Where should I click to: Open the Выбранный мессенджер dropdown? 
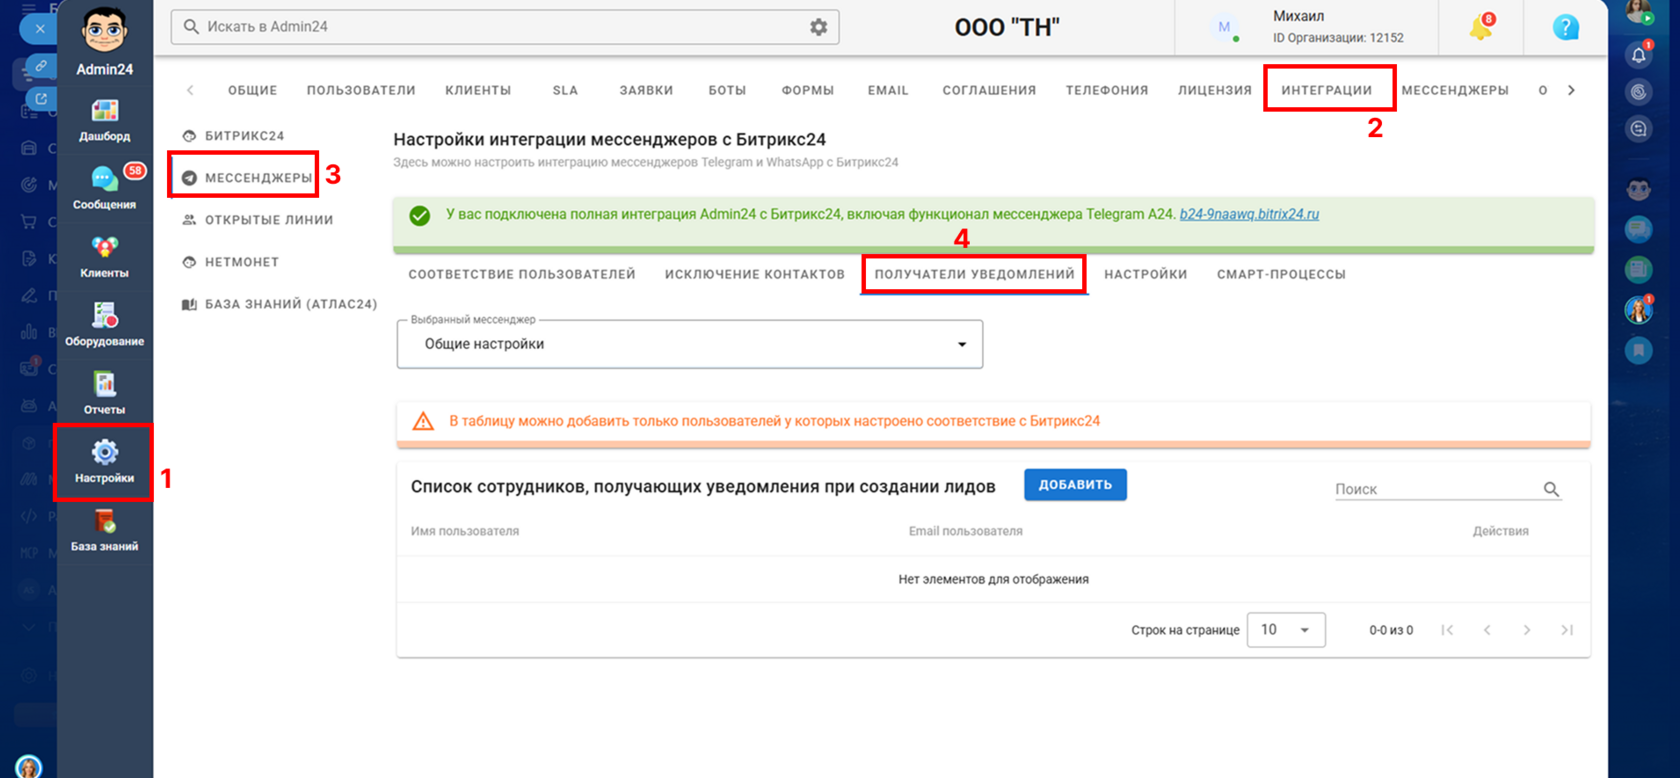coord(690,344)
